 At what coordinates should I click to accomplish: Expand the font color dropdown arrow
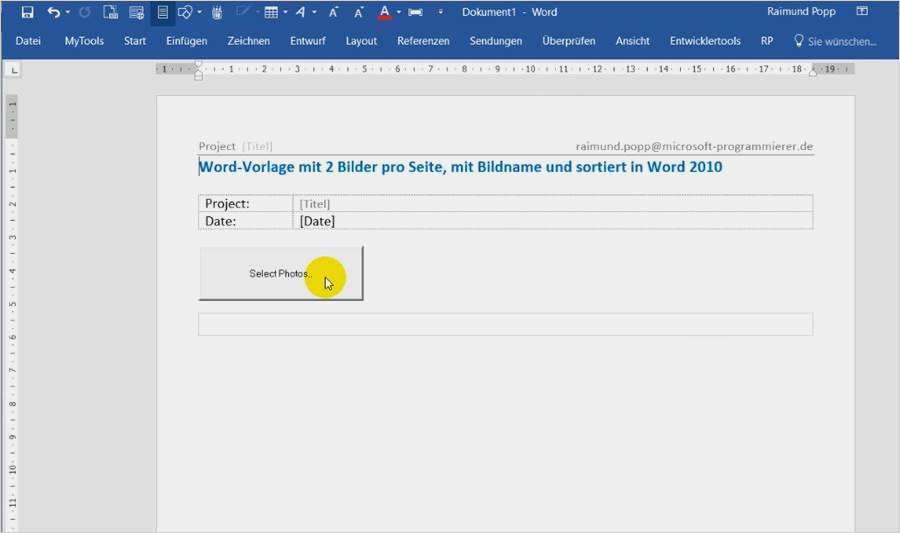(x=398, y=12)
